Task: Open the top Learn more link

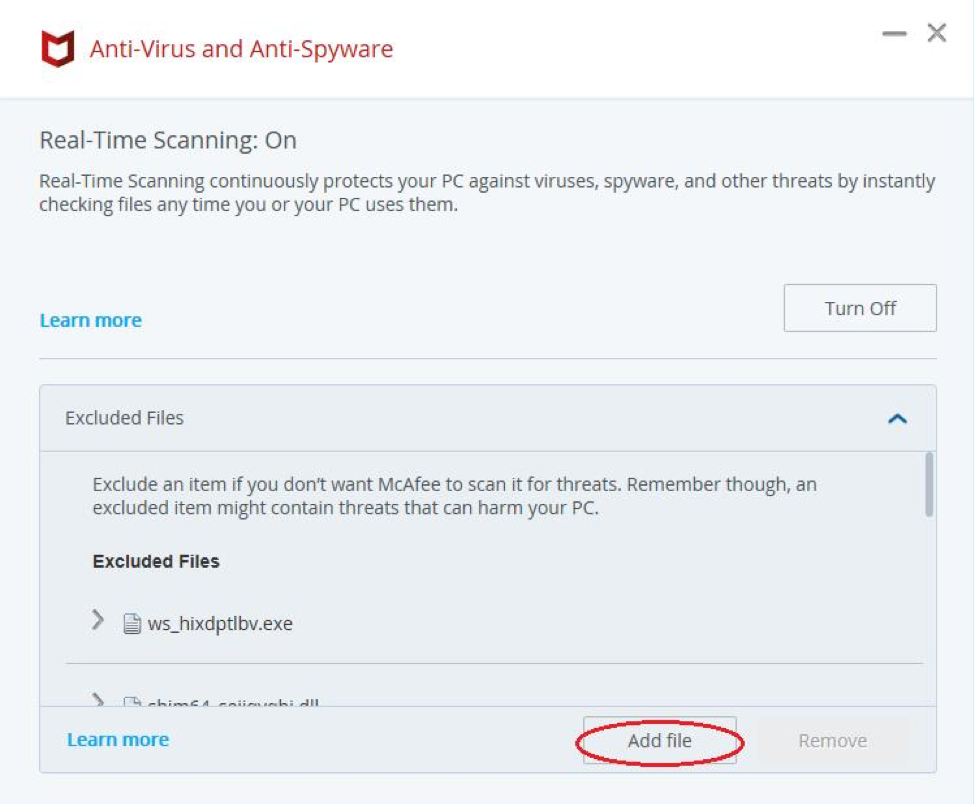Action: coord(90,319)
